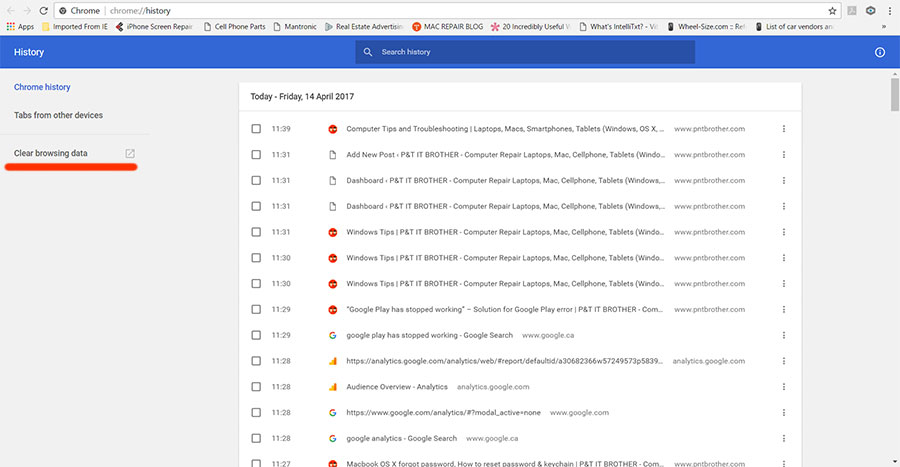The height and width of the screenshot is (467, 900).
Task: Check the https://www.google.com/analytics entry box
Action: coord(256,412)
